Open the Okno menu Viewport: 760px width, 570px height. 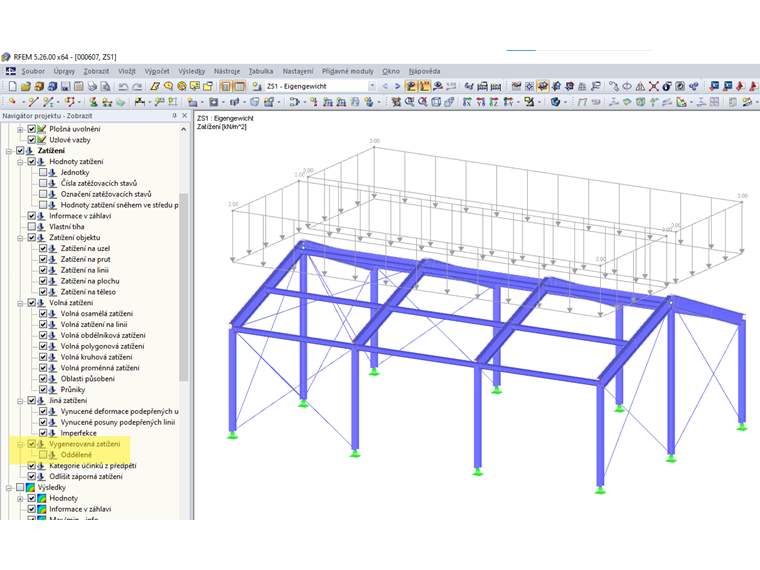point(391,71)
